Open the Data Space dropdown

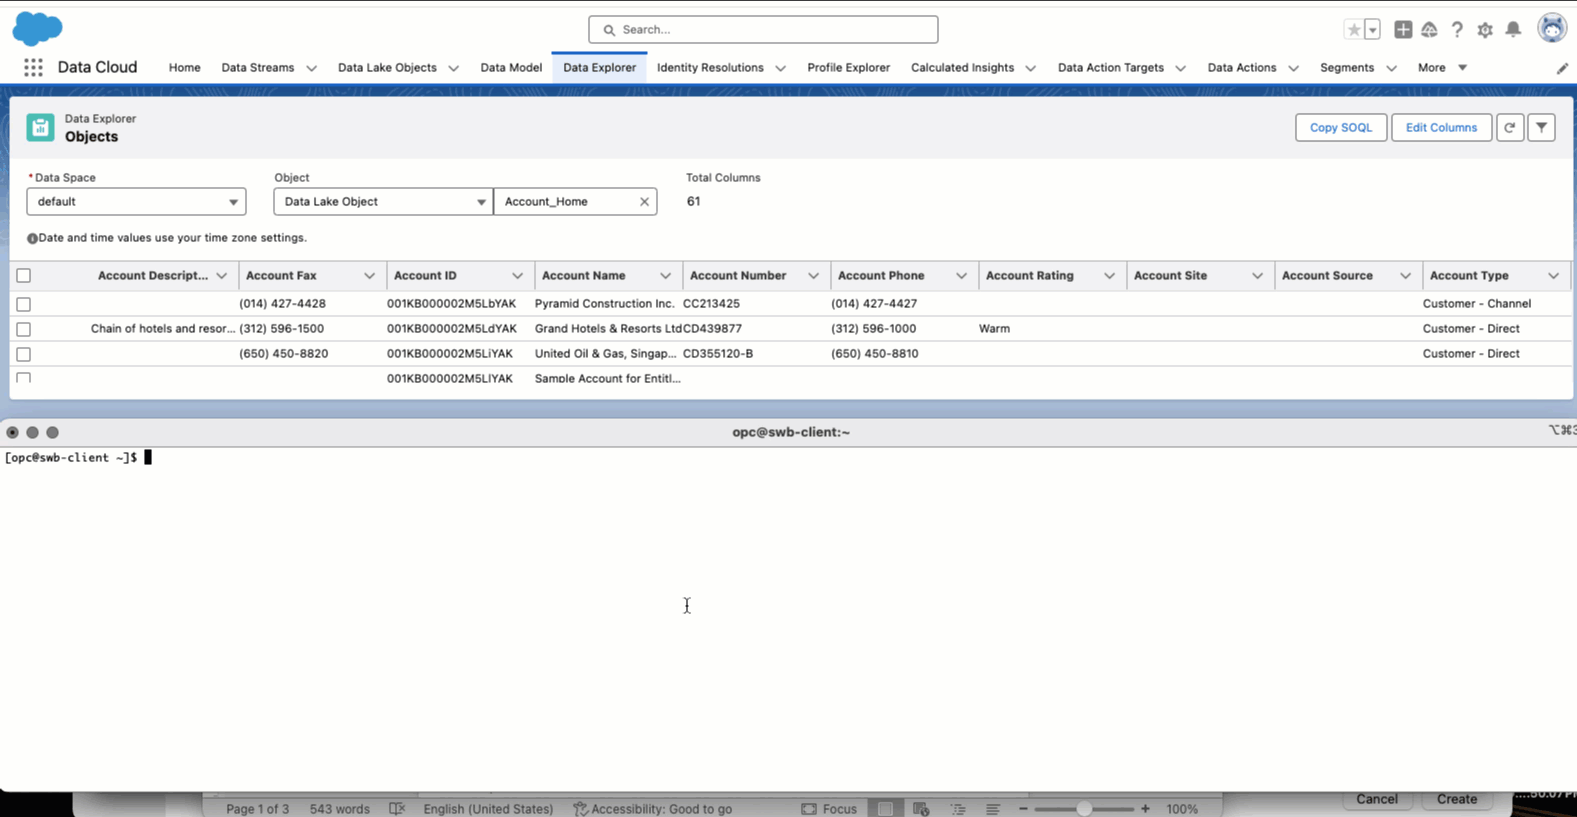(136, 202)
